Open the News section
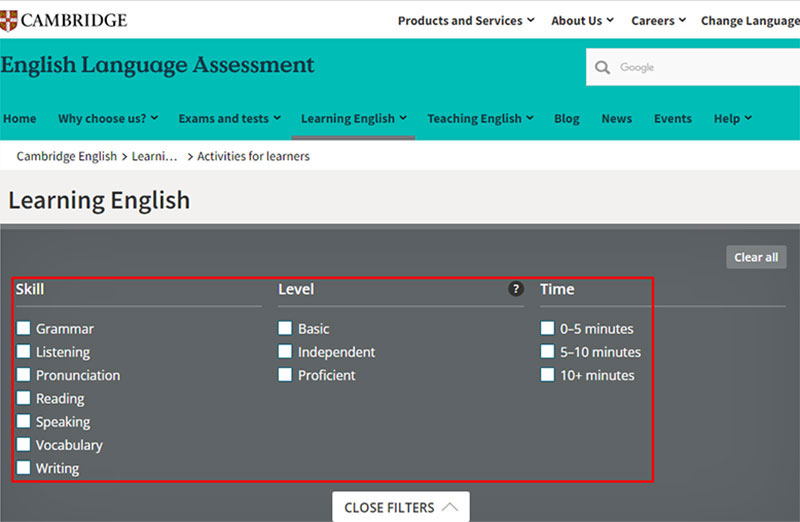The height and width of the screenshot is (522, 800). tap(616, 118)
